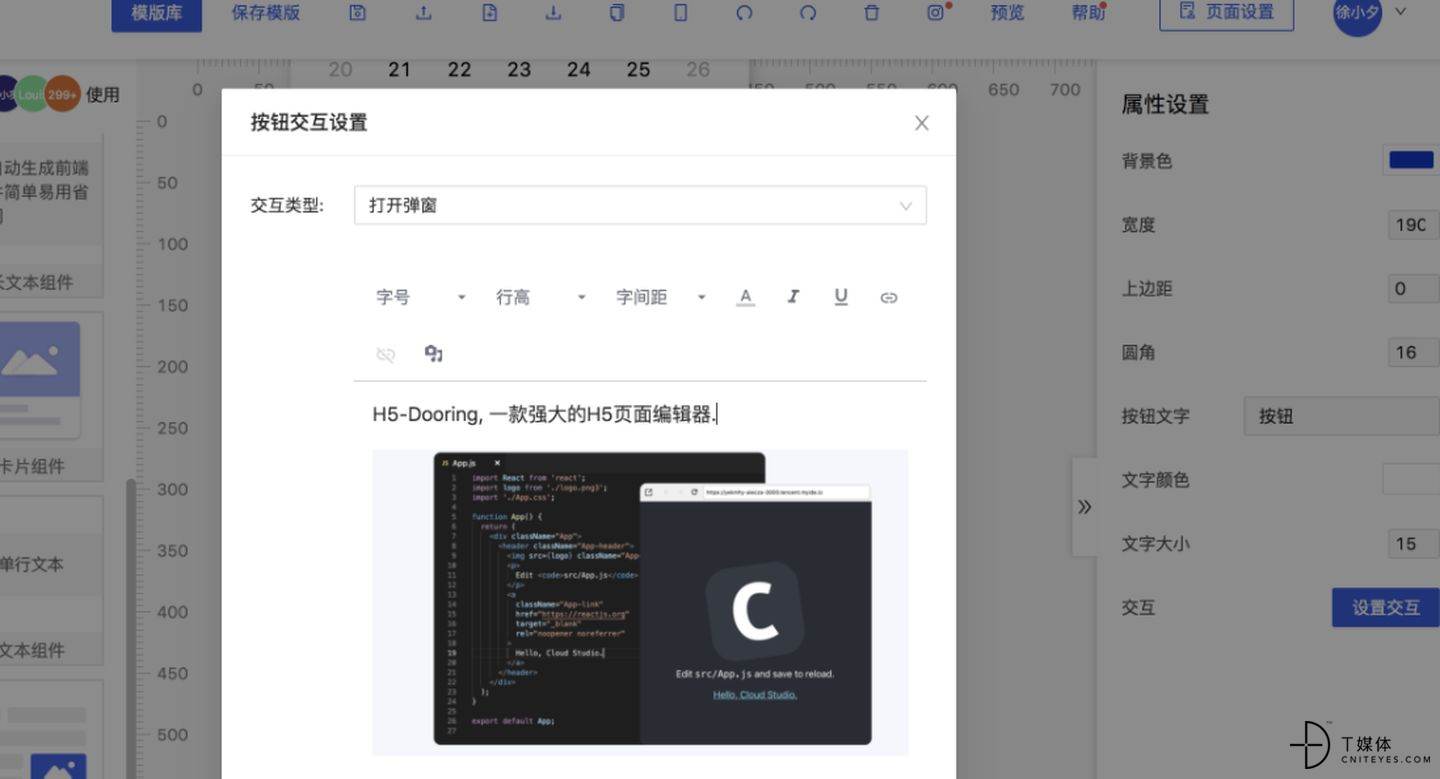Image resolution: width=1440 pixels, height=779 pixels.
Task: Click the number 21 on the top strip
Action: pyautogui.click(x=399, y=70)
